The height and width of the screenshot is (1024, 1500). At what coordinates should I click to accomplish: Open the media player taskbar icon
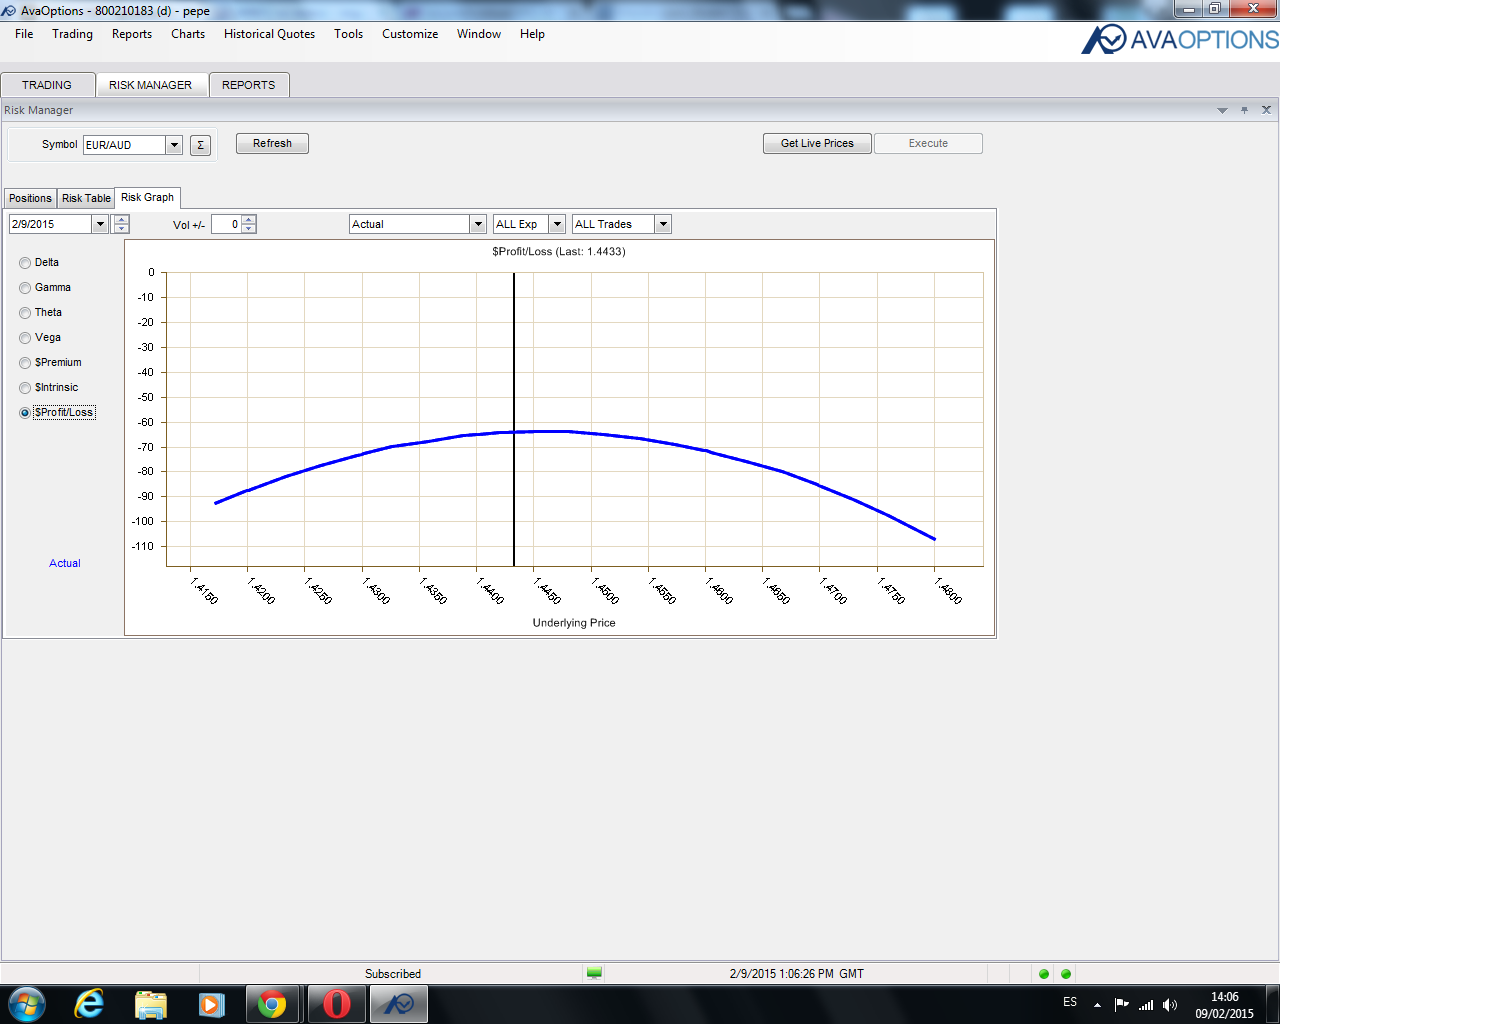tap(211, 1004)
